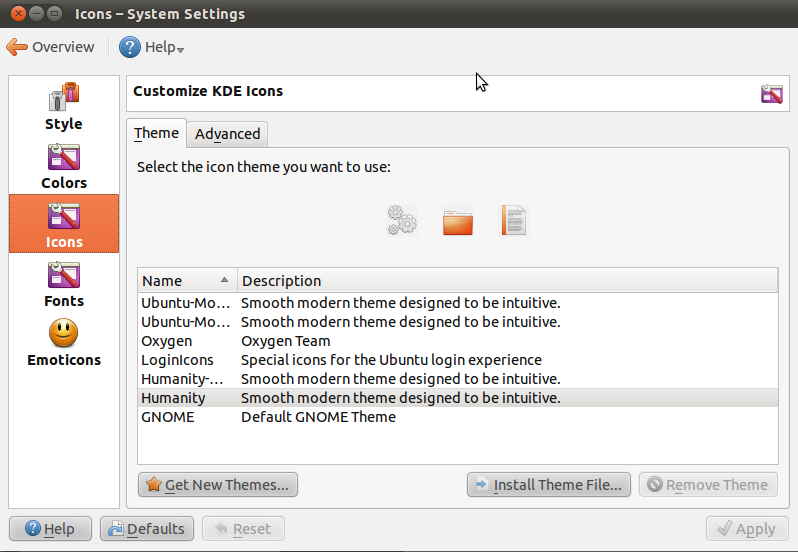The image size is (798, 552).
Task: Choose the LoginIcons theme entry
Action: (458, 360)
